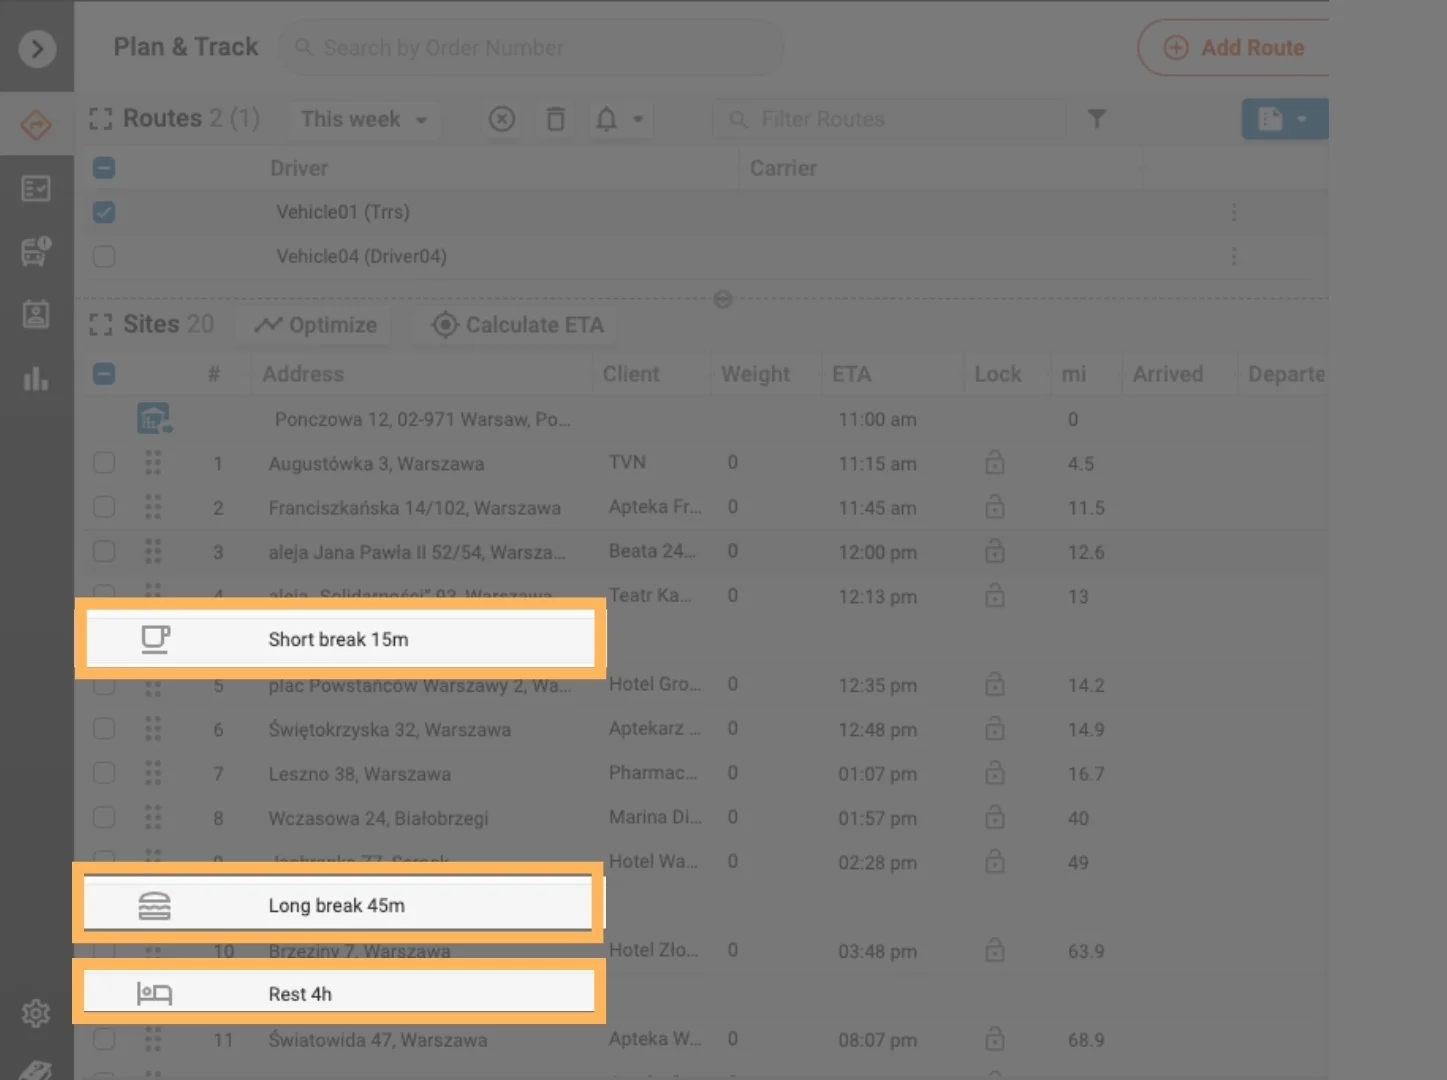Open the Vehicle01 row three-dot menu
Viewport: 1447px width, 1080px height.
click(1234, 212)
